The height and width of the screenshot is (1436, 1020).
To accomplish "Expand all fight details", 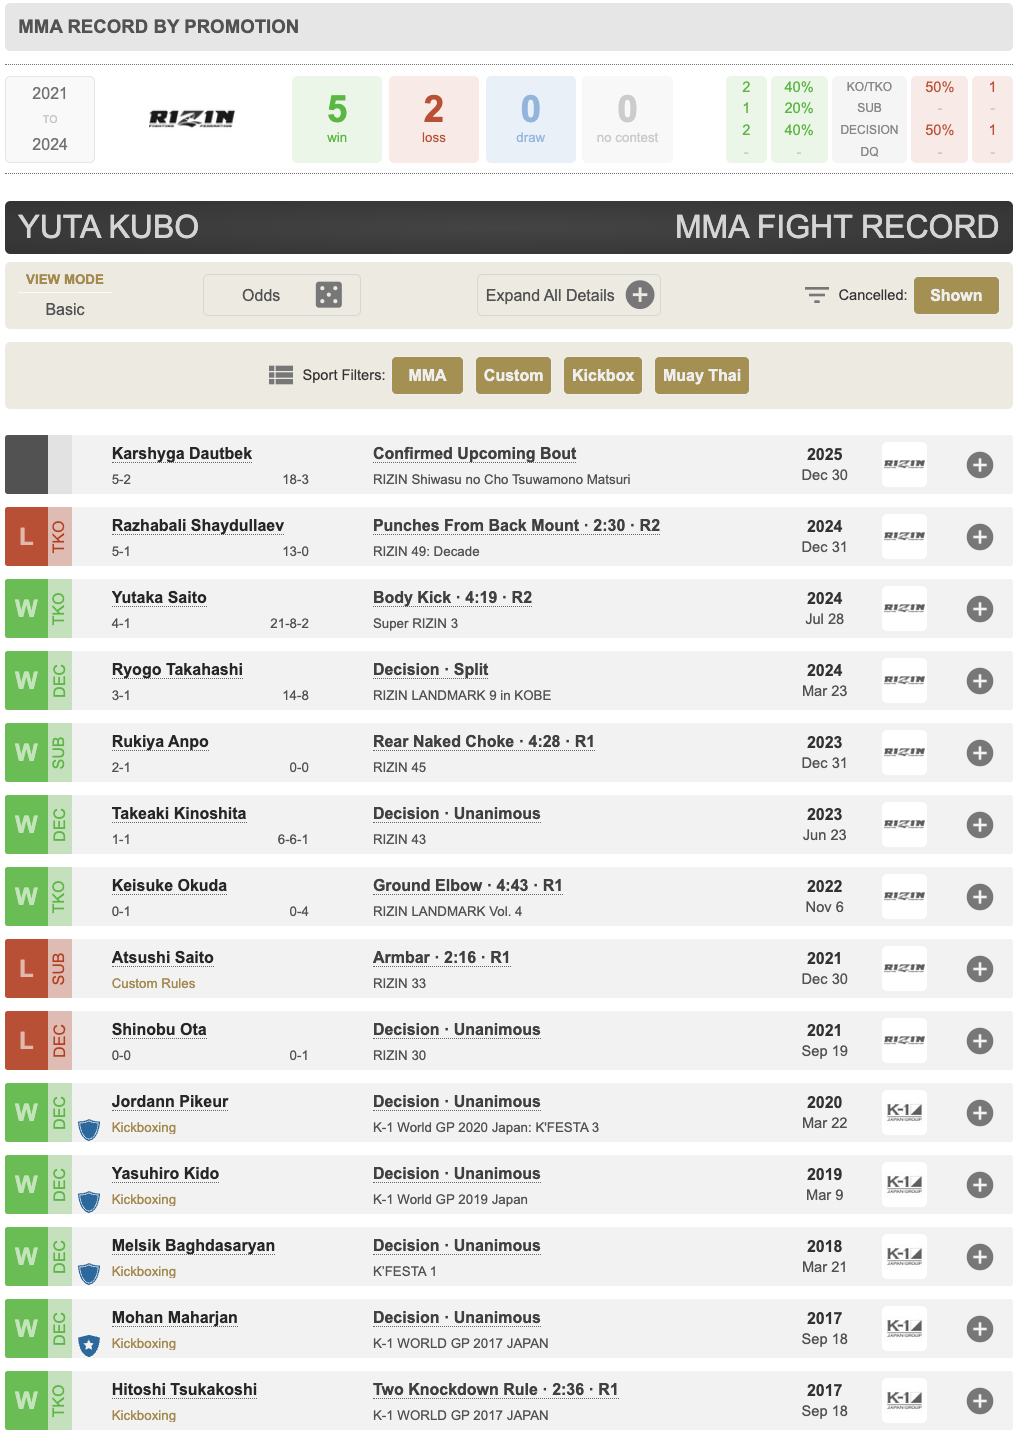I will 568,295.
